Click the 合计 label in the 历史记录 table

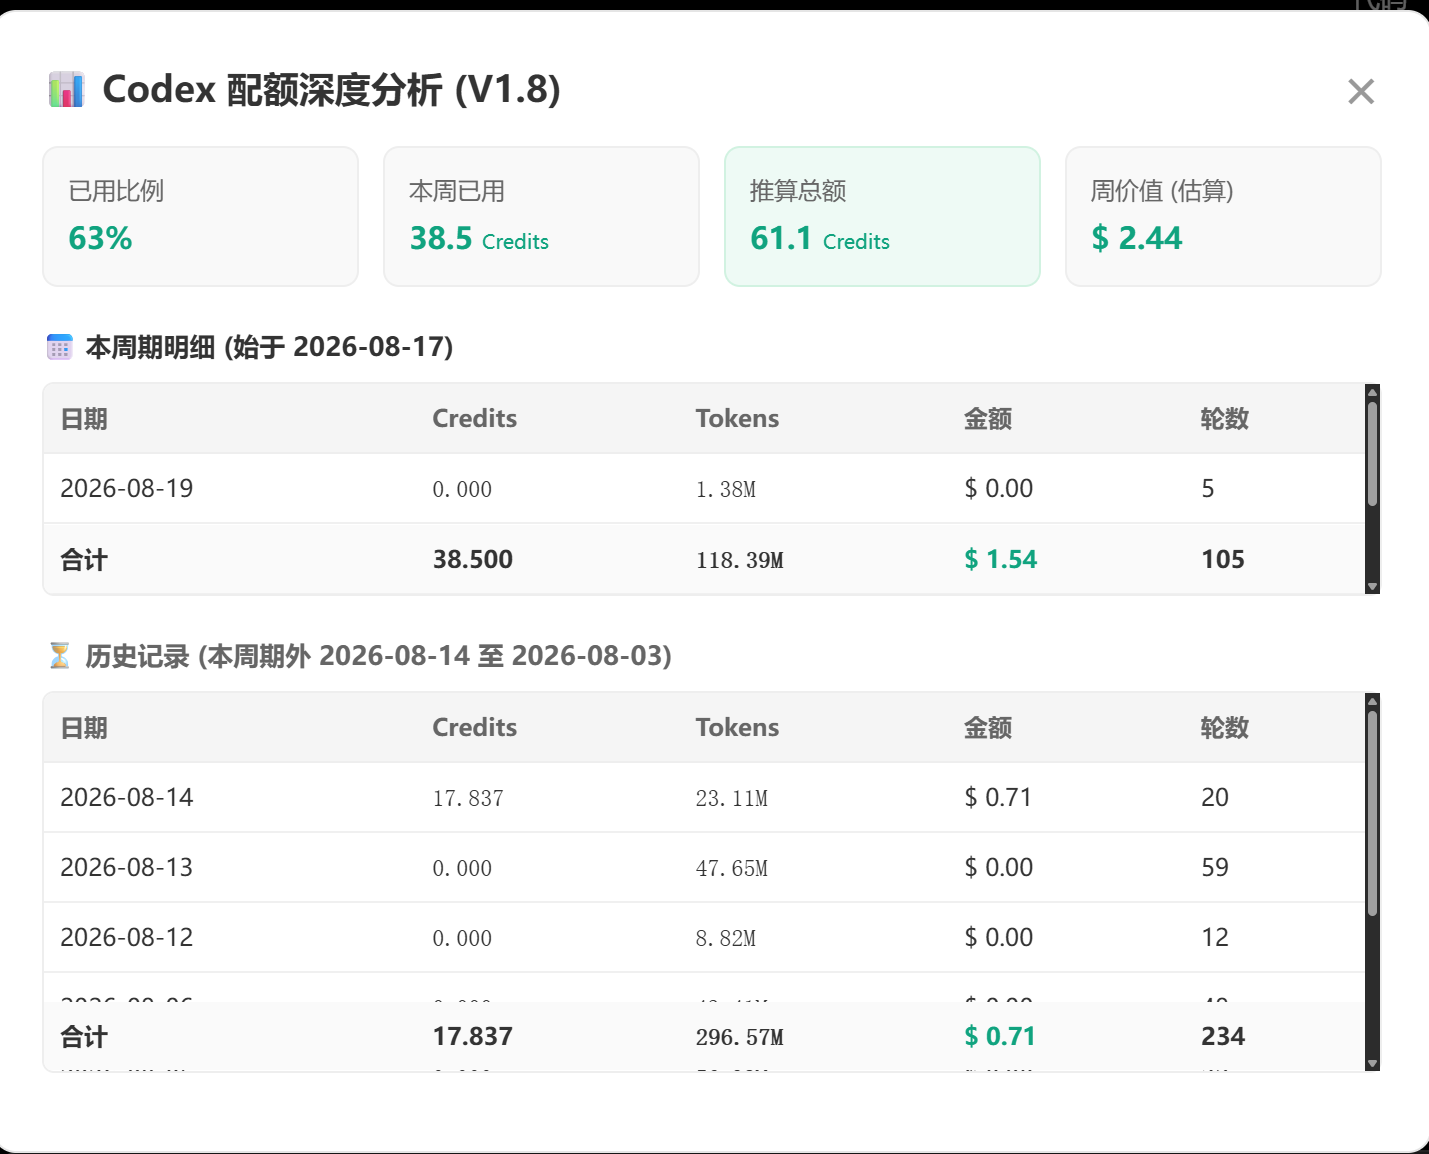coord(84,1037)
